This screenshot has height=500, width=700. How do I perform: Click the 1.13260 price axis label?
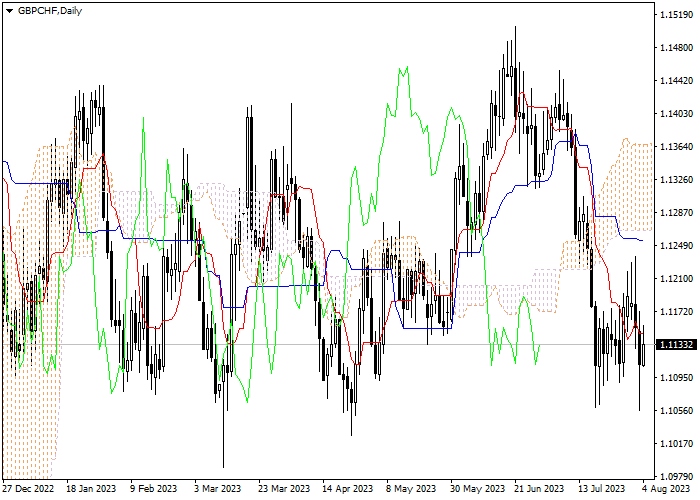tap(676, 180)
